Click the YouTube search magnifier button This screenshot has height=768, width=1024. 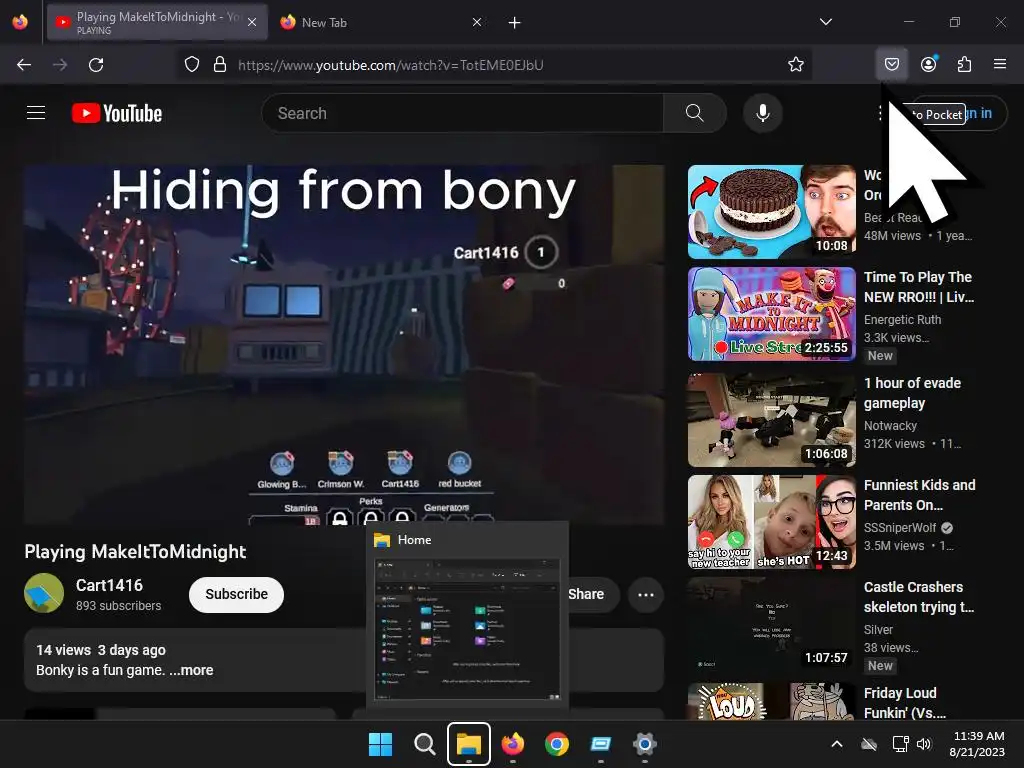(x=694, y=113)
